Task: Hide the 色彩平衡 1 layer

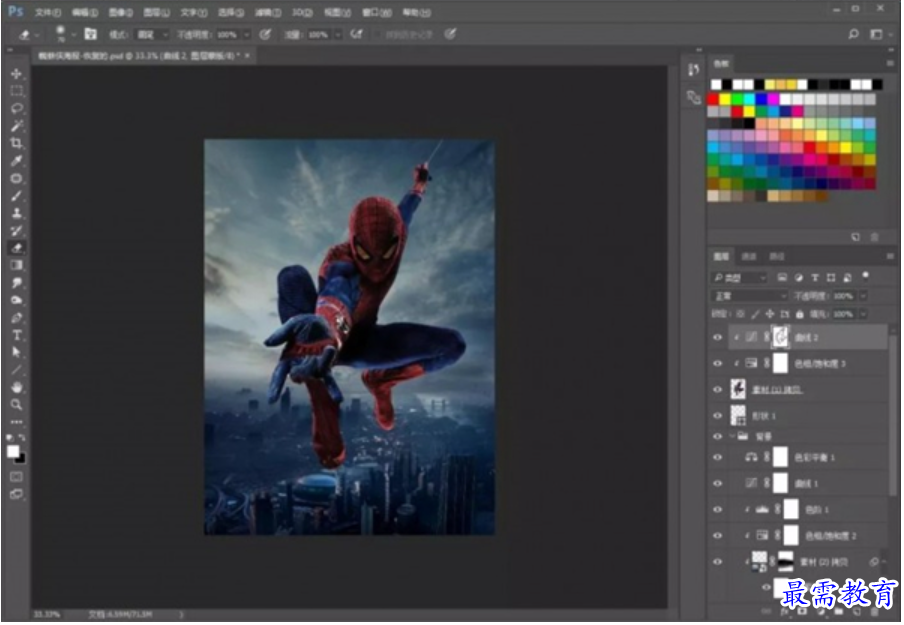Action: 718,457
